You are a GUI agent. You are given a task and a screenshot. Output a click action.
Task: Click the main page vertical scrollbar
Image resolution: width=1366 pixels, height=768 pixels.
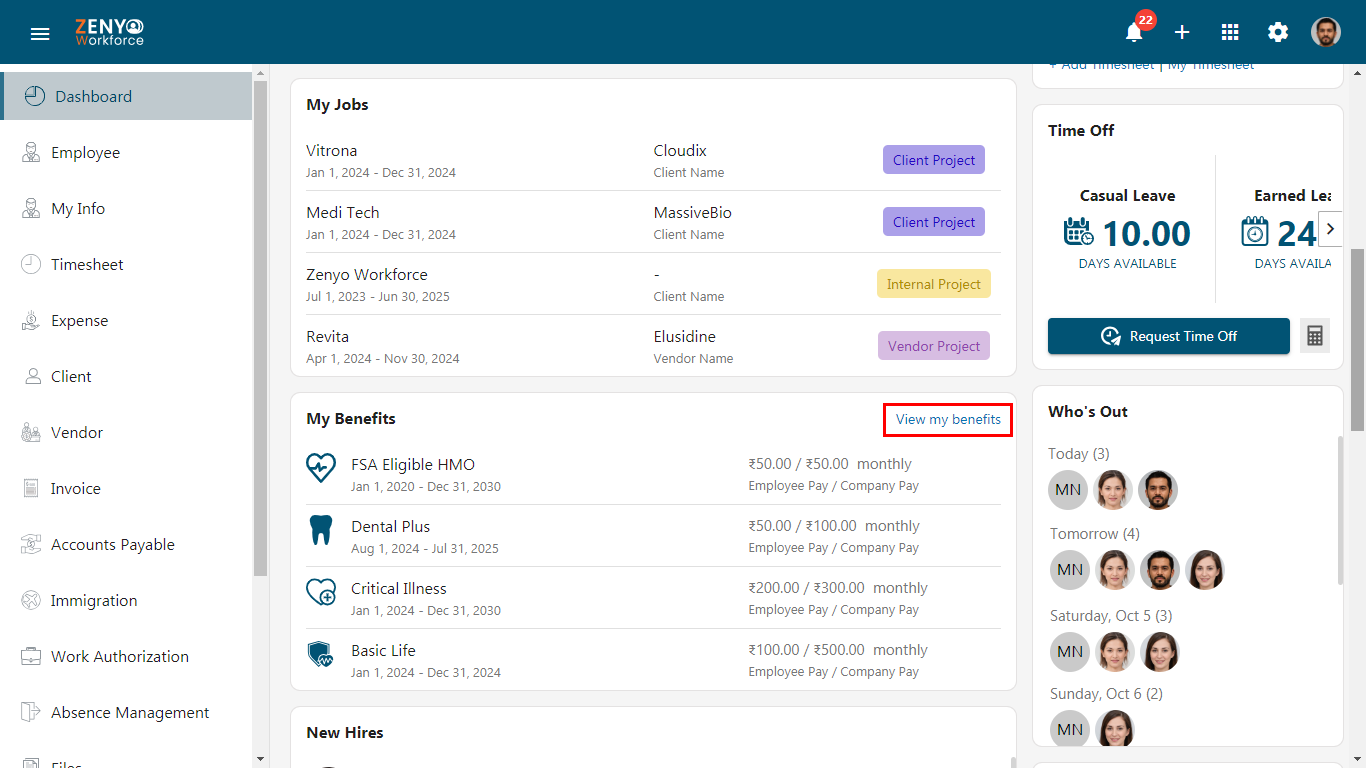point(1358,340)
